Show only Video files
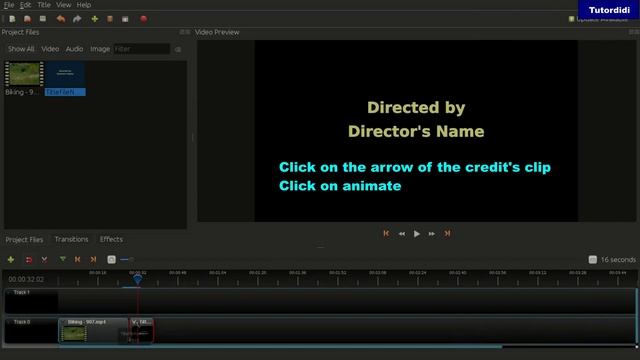The image size is (640, 360). [50, 49]
